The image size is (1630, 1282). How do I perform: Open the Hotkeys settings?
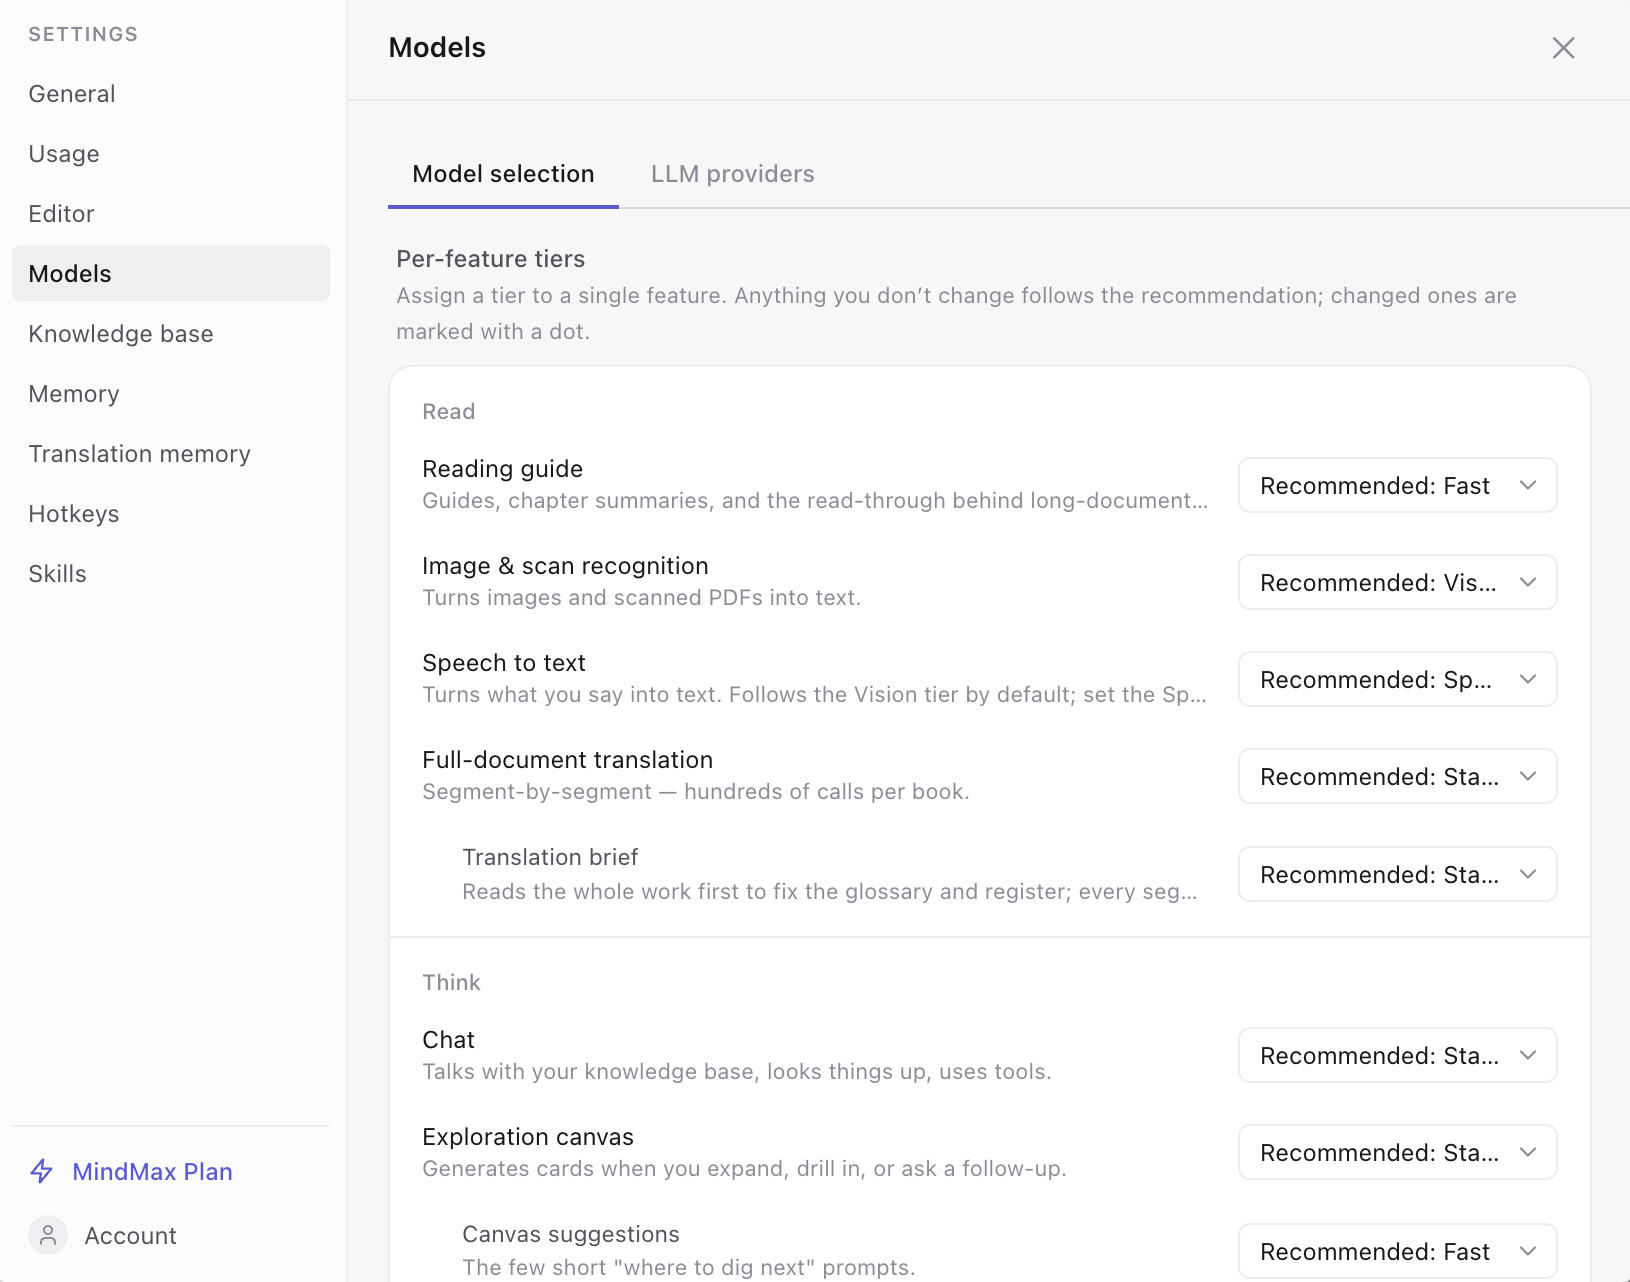tap(171, 513)
